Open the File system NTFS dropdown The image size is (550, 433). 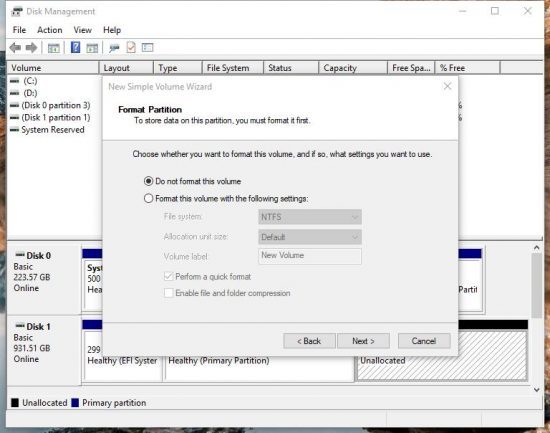coord(310,217)
